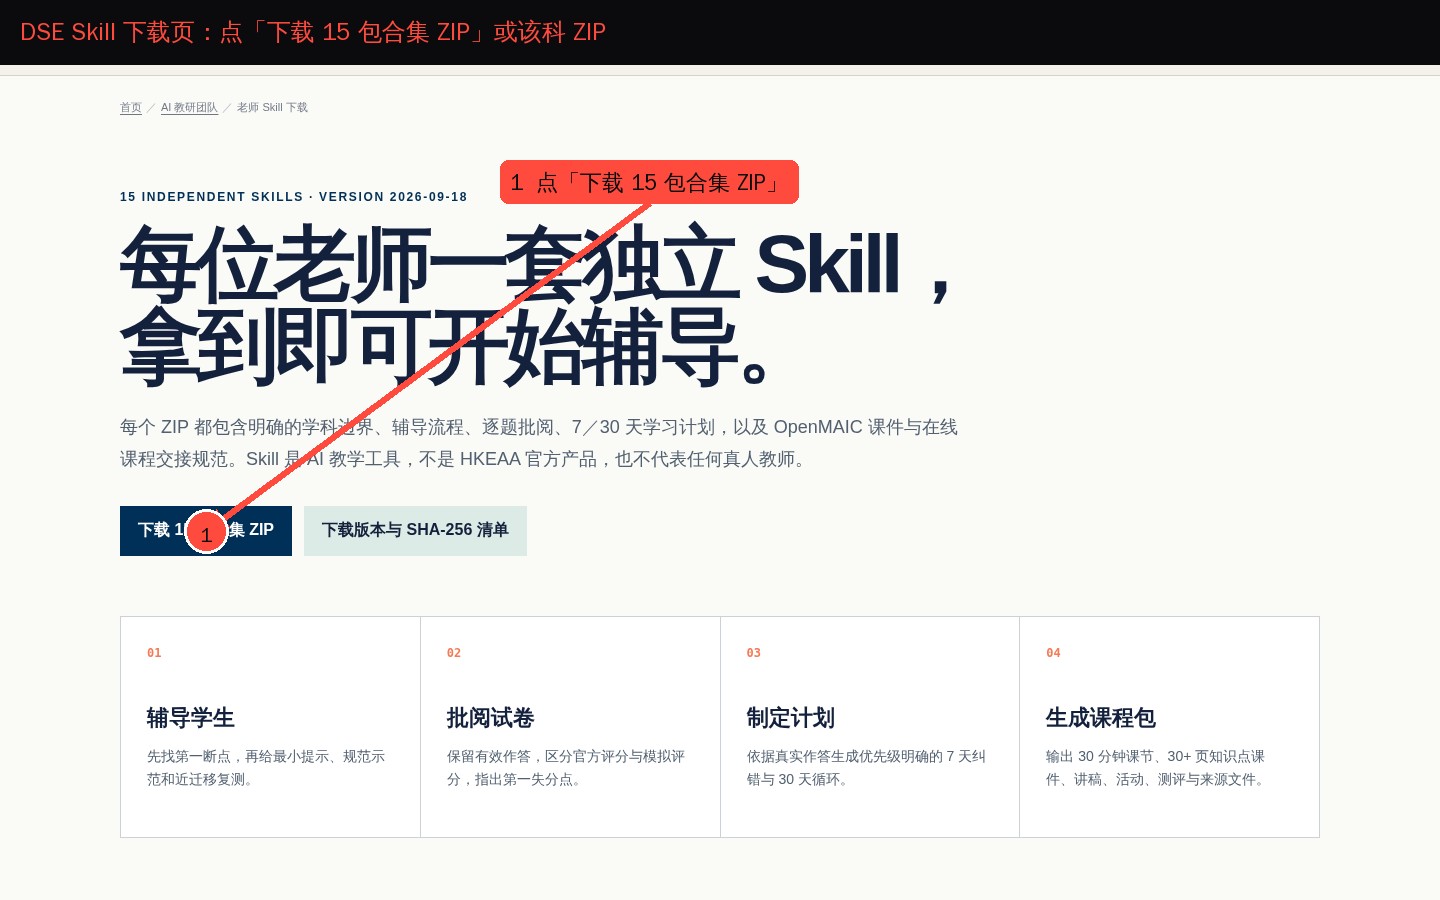Click the description starting 先找第一断点

coord(266,768)
